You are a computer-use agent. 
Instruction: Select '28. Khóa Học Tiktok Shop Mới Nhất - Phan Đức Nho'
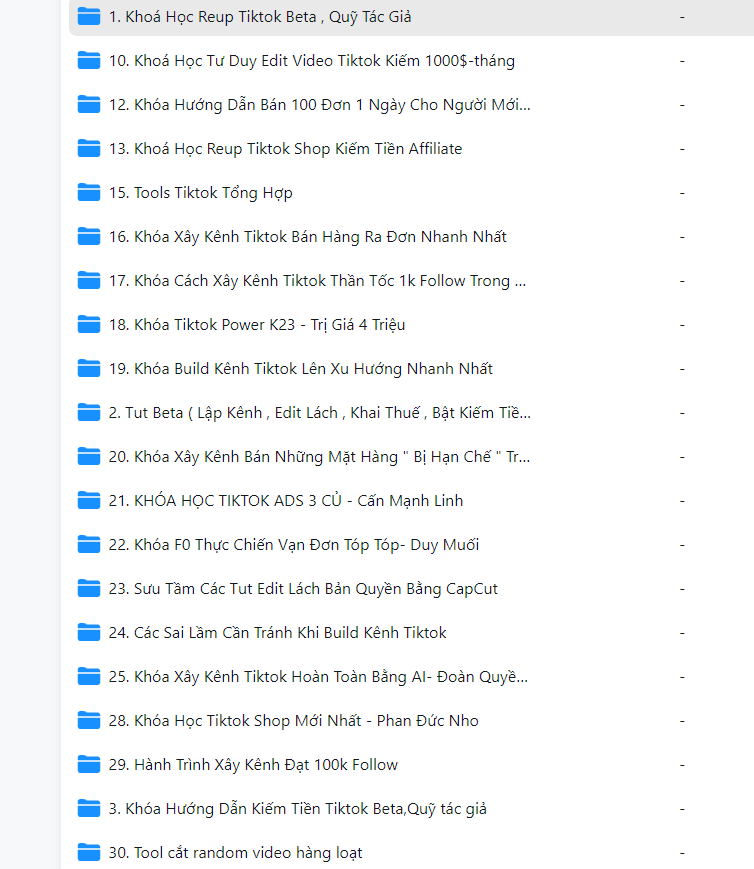pyautogui.click(x=294, y=721)
